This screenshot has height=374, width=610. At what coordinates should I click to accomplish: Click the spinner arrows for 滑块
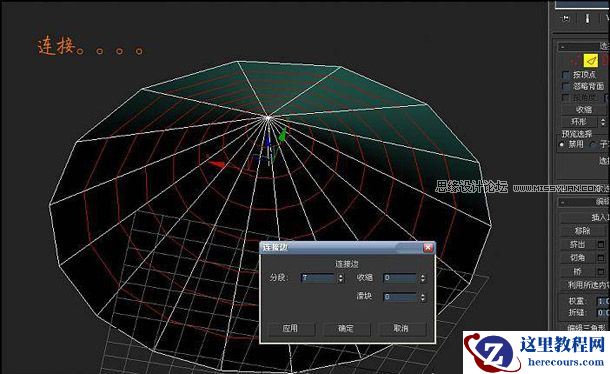coord(423,297)
